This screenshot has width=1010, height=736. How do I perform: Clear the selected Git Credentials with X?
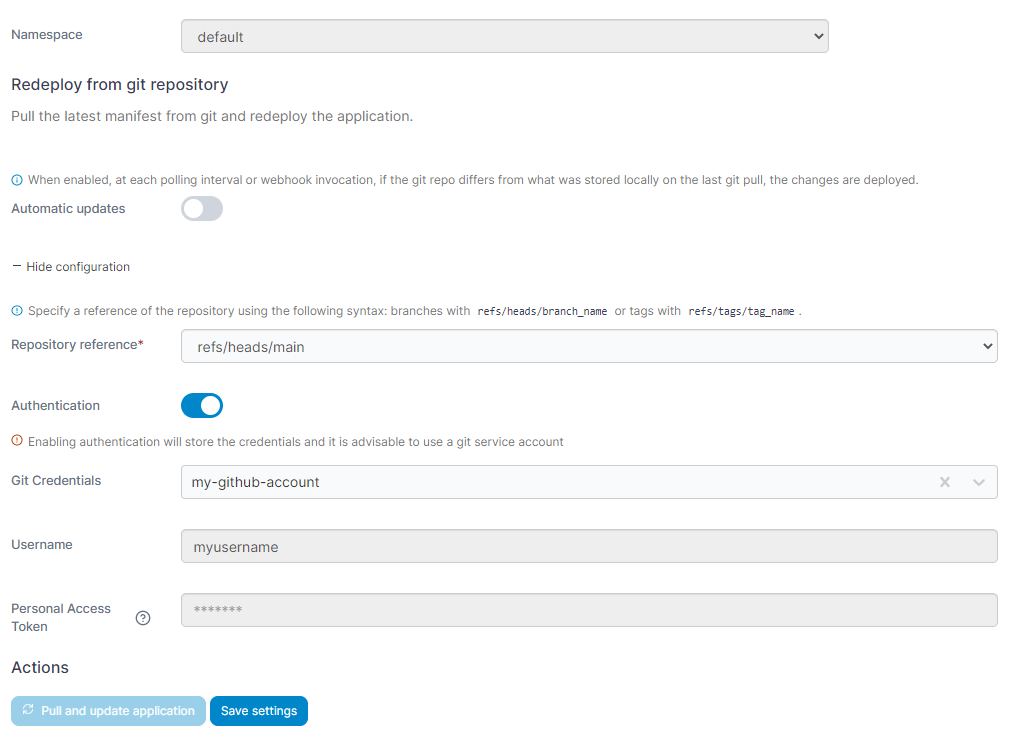[x=945, y=482]
